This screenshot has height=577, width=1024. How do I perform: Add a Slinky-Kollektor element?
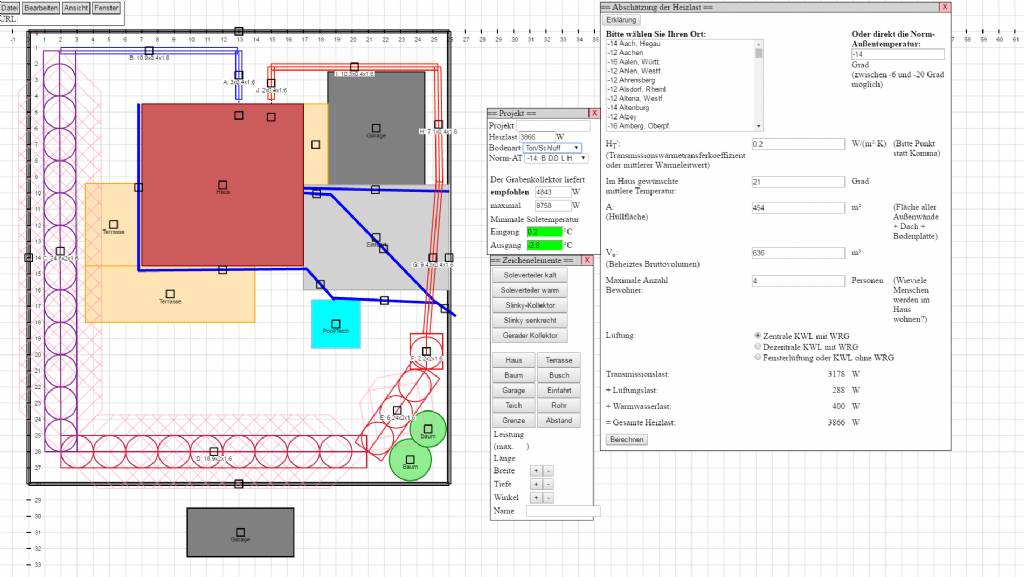coord(529,304)
